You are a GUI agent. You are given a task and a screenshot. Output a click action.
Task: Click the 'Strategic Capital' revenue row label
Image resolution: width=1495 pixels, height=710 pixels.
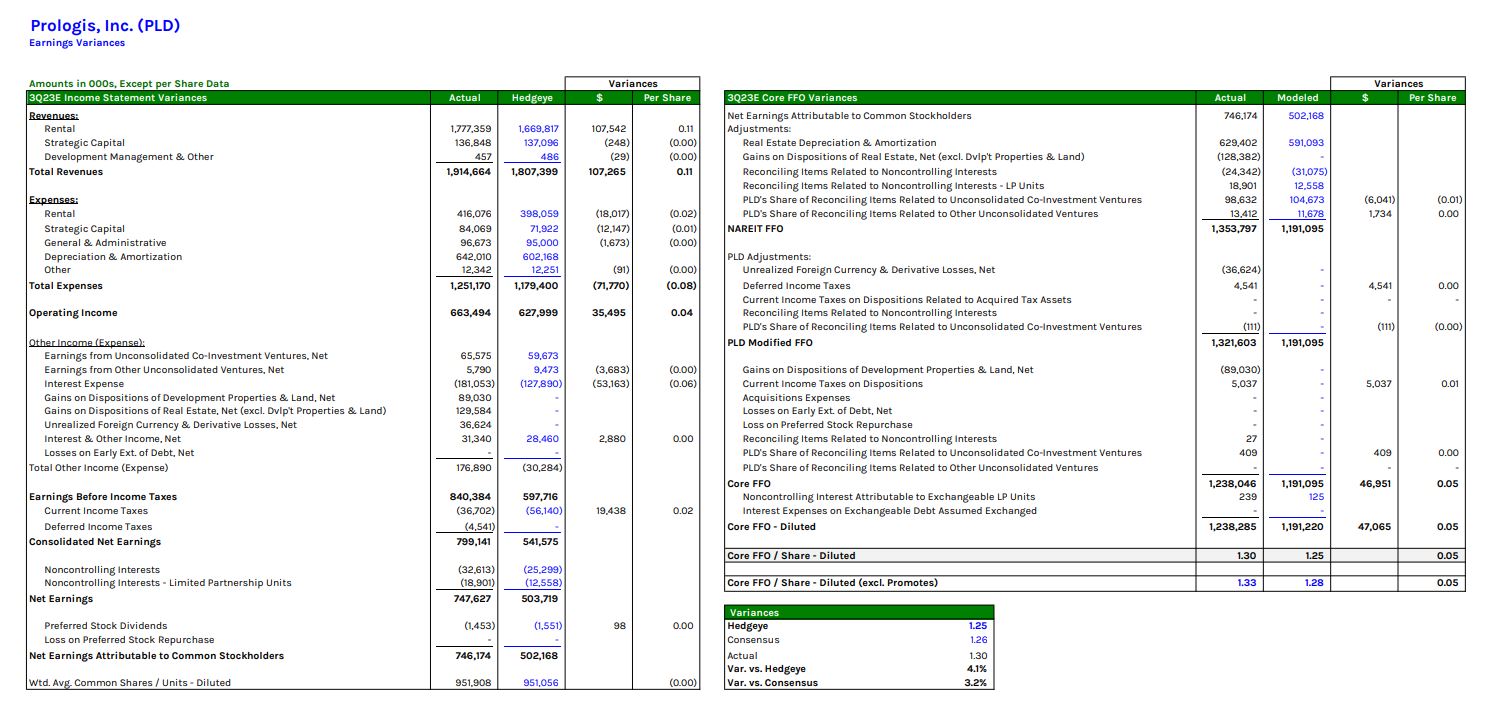point(84,143)
